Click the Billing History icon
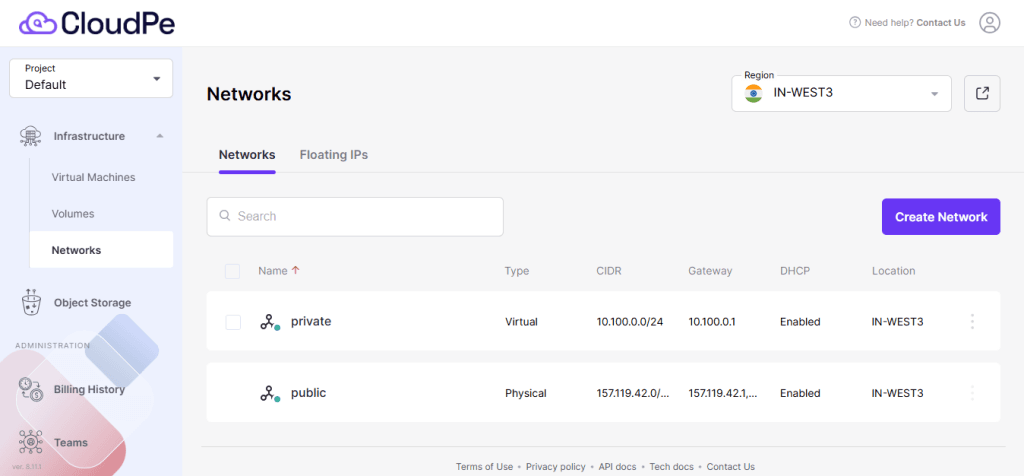The width and height of the screenshot is (1024, 476). click(x=31, y=389)
